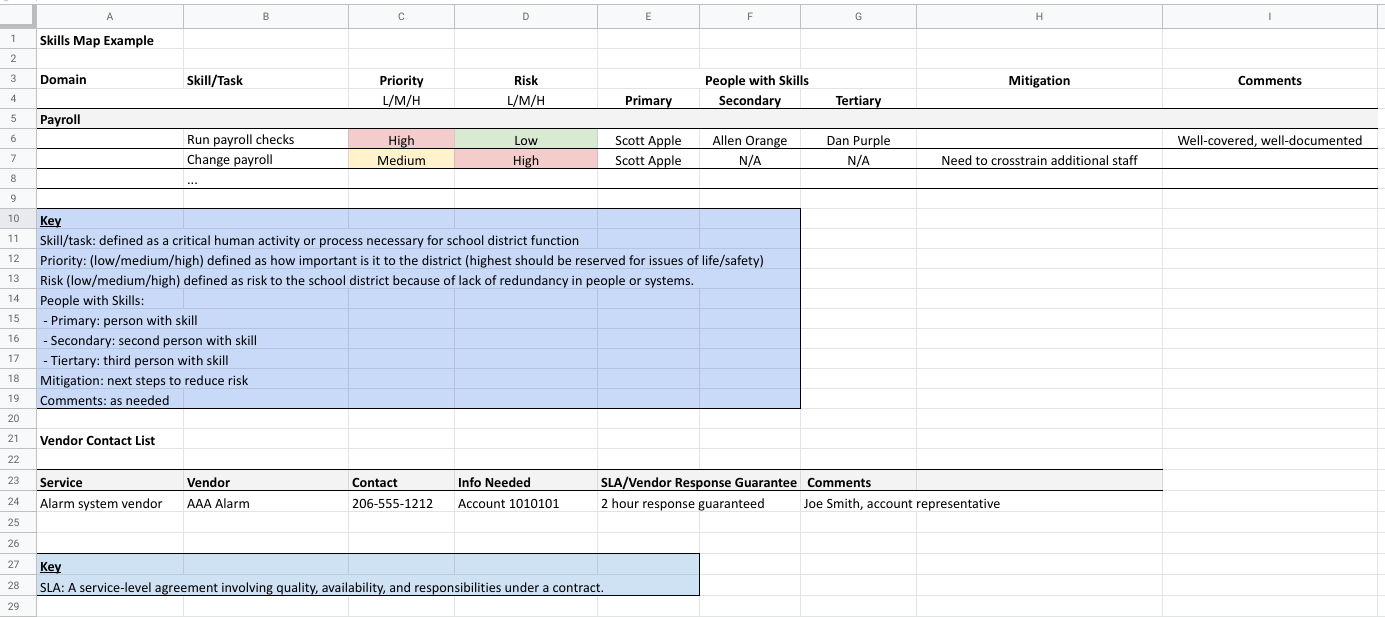Click the 'Vendor Contact List' heading

pyautogui.click(x=97, y=440)
